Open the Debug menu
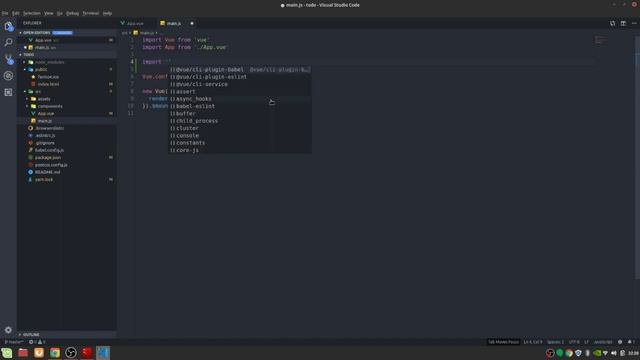640x360 pixels. tap(72, 13)
